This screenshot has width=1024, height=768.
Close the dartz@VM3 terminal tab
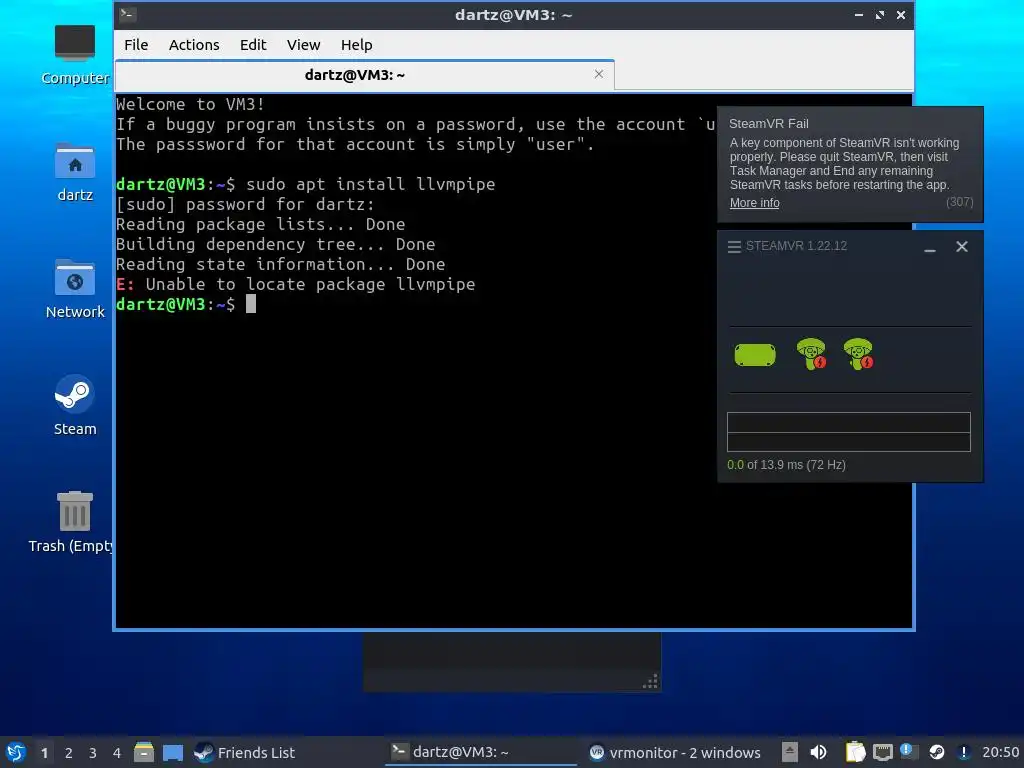click(x=599, y=74)
